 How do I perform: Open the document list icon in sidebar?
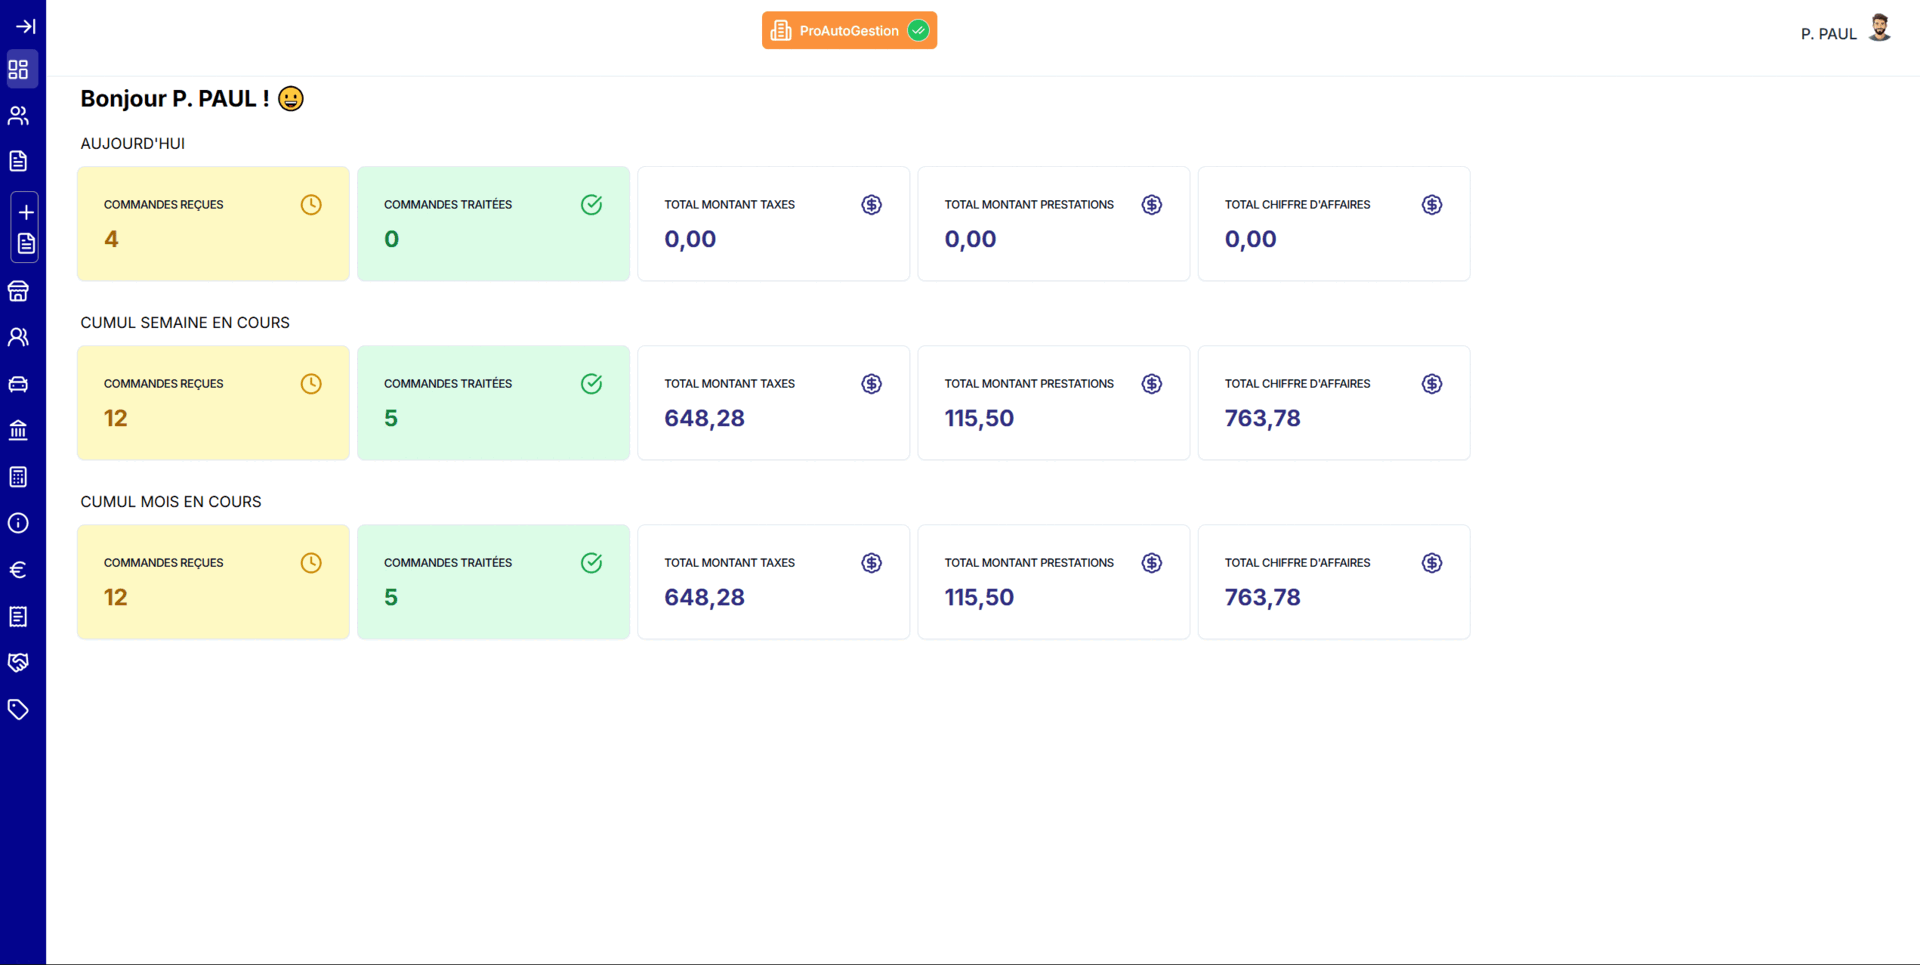(19, 162)
